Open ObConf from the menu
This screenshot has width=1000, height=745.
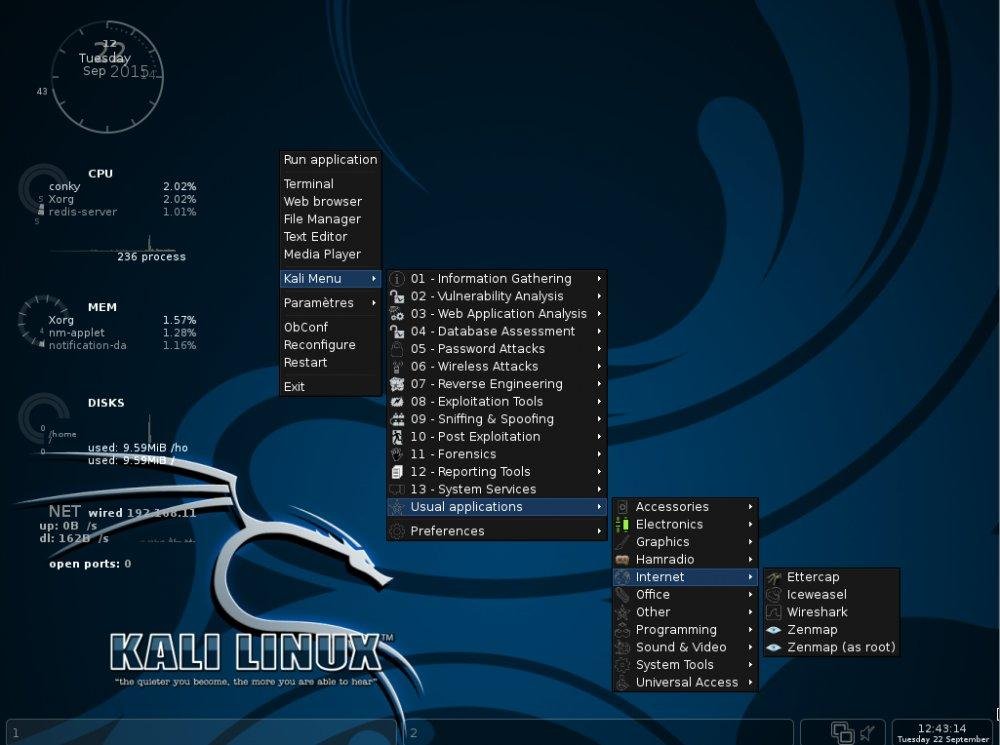[330, 327]
